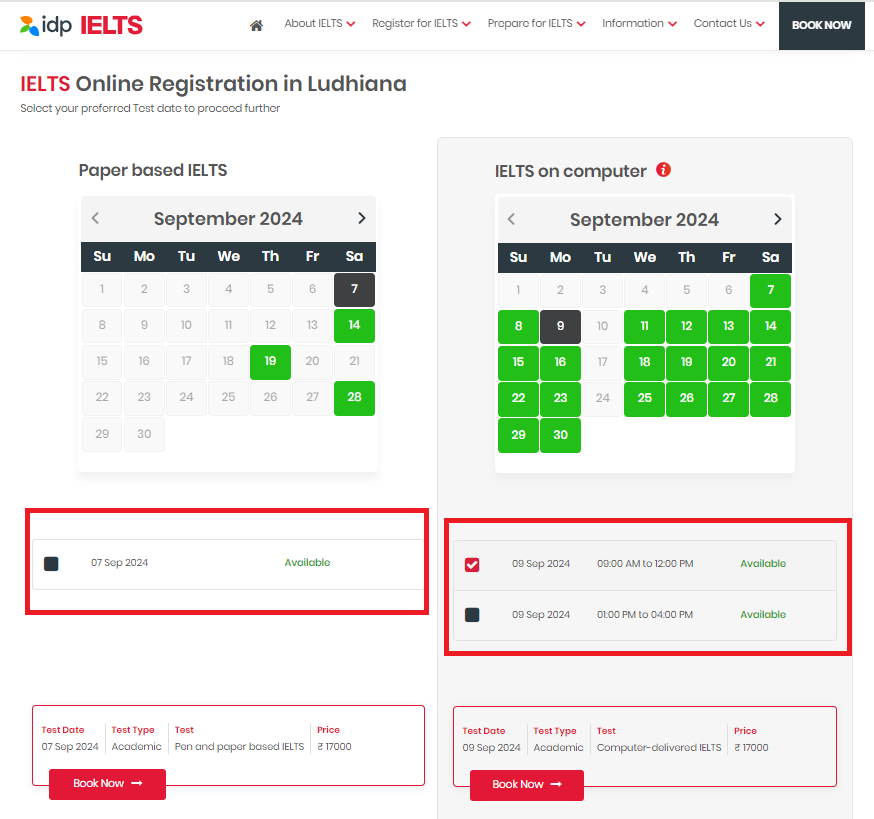Image resolution: width=874 pixels, height=819 pixels.
Task: Click the home icon in navigation bar
Action: click(x=256, y=25)
